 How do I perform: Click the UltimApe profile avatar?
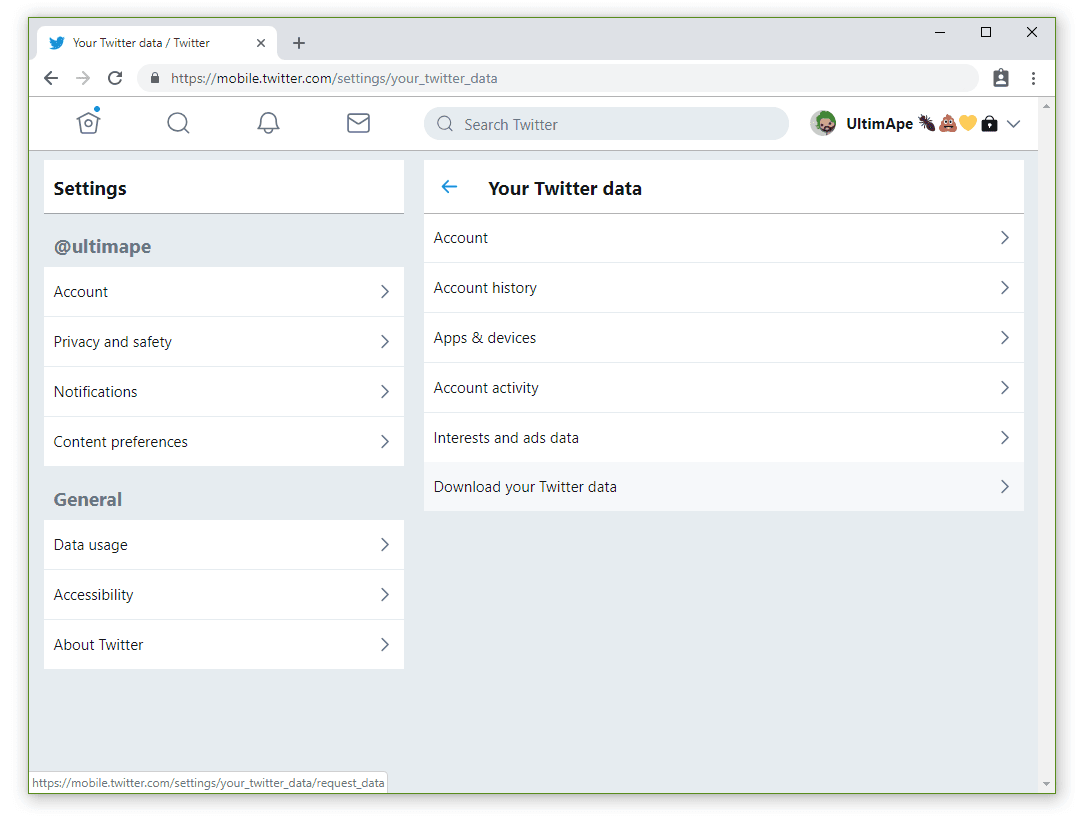click(x=823, y=122)
